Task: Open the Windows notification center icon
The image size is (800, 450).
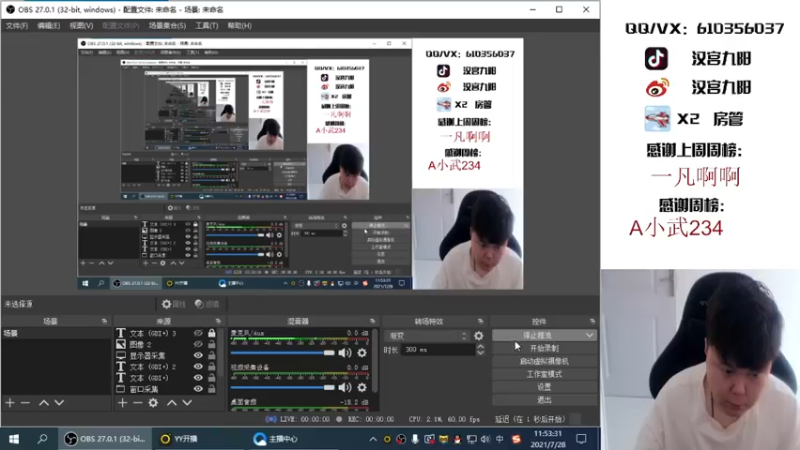Action: click(x=581, y=439)
